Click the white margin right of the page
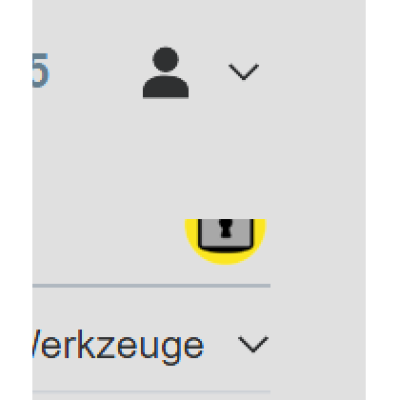This screenshot has height=400, width=400. point(383,200)
